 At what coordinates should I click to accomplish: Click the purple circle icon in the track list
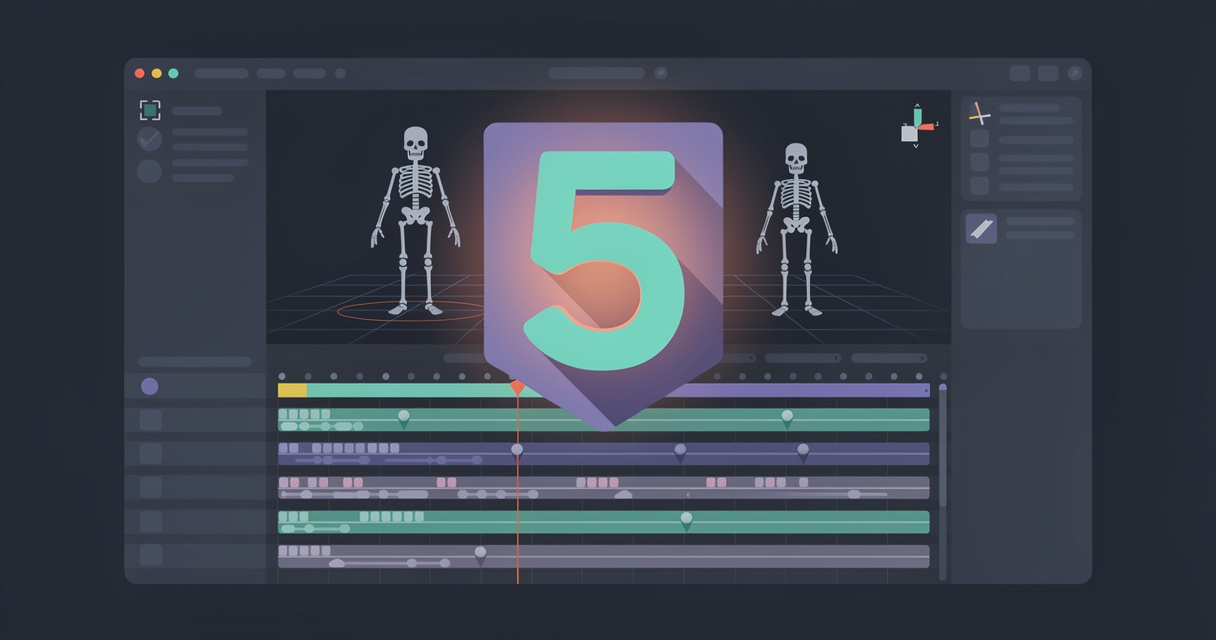(150, 386)
